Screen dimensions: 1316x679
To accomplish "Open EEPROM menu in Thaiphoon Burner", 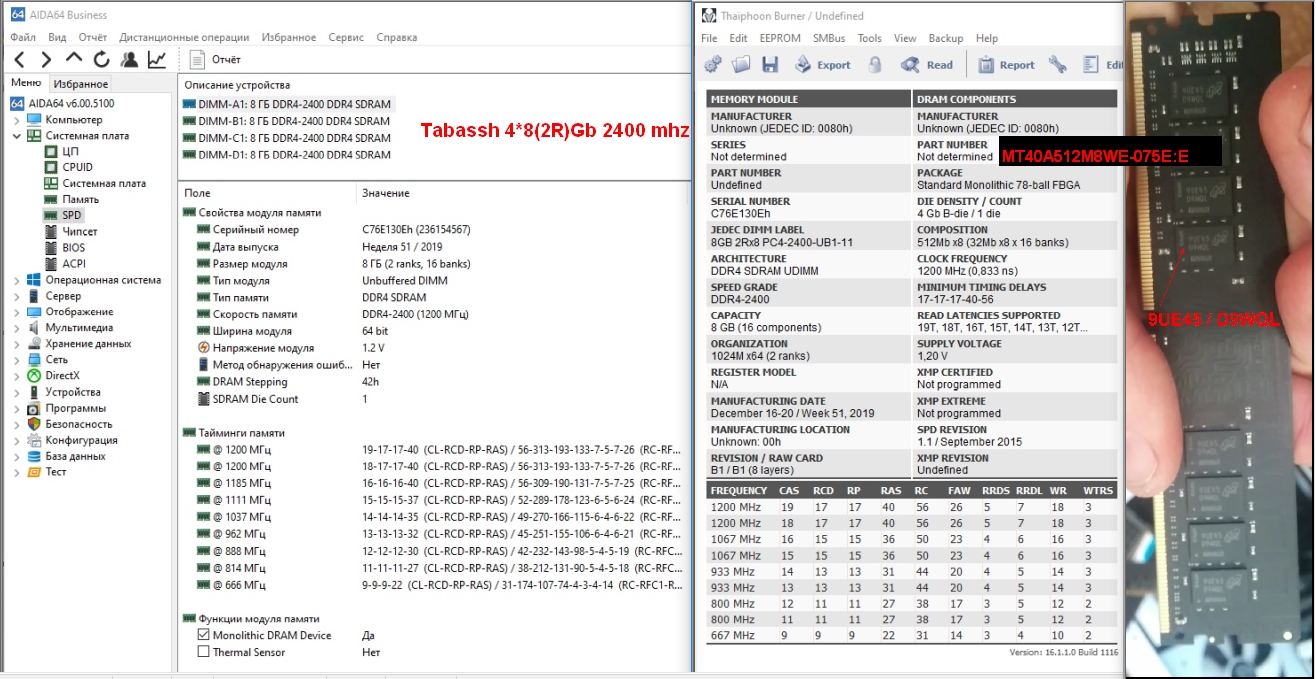I will pyautogui.click(x=780, y=38).
